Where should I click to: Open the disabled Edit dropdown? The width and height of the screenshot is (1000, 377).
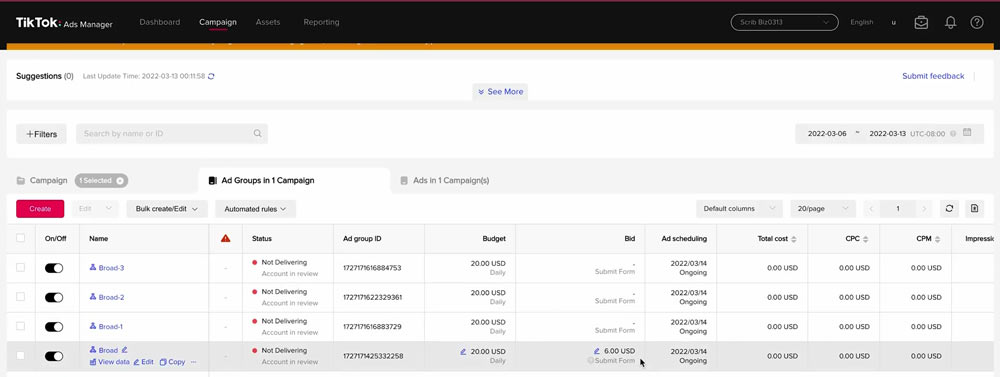(x=95, y=209)
